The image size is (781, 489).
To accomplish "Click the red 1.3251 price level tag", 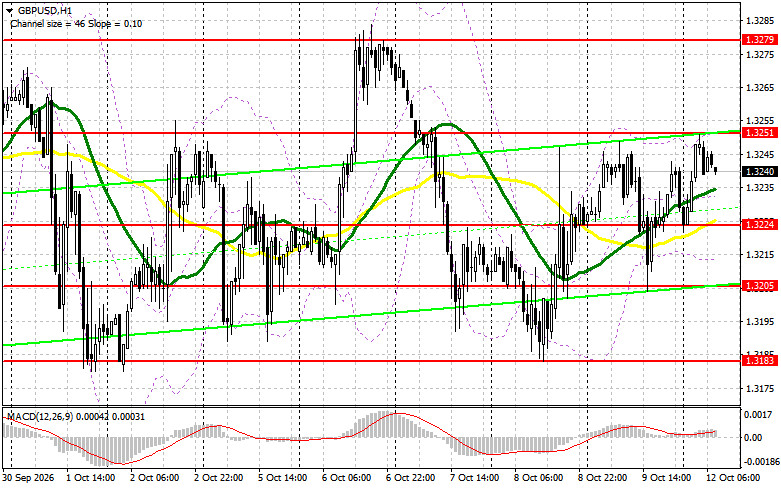I will coord(760,132).
